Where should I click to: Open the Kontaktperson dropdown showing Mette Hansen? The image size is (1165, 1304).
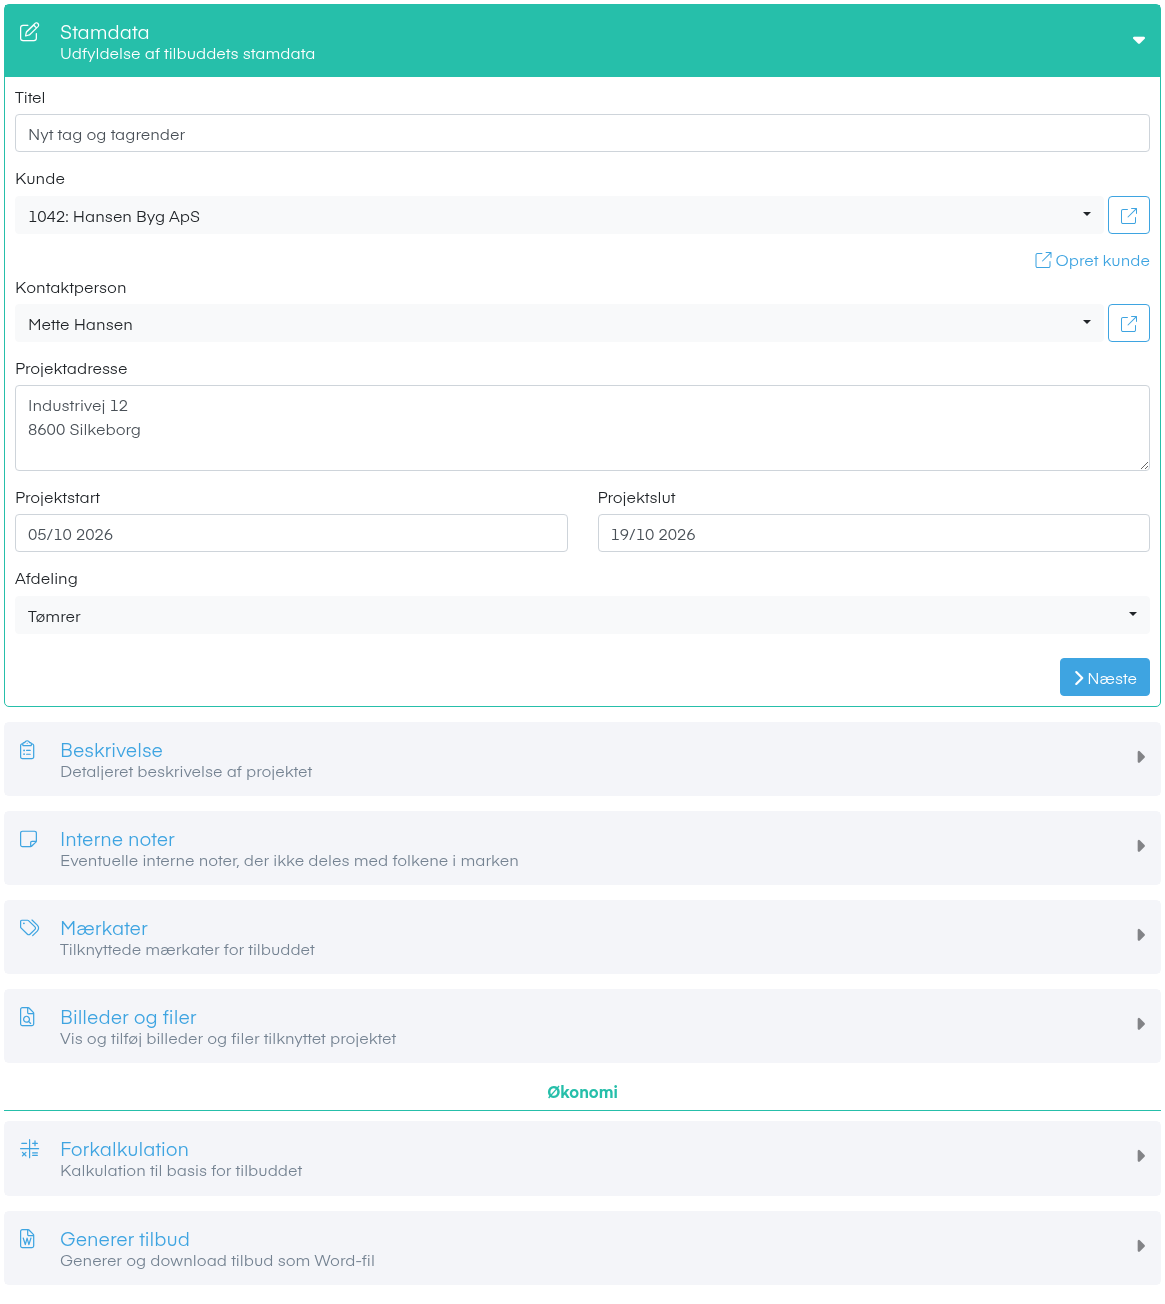pyautogui.click(x=559, y=323)
